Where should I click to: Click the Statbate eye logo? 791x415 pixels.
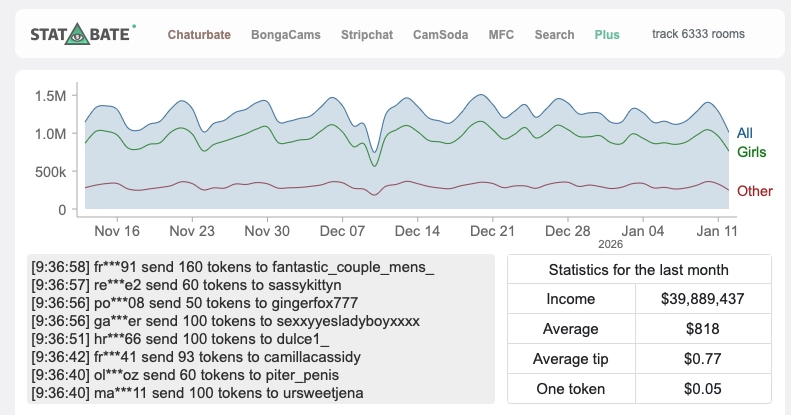77,34
